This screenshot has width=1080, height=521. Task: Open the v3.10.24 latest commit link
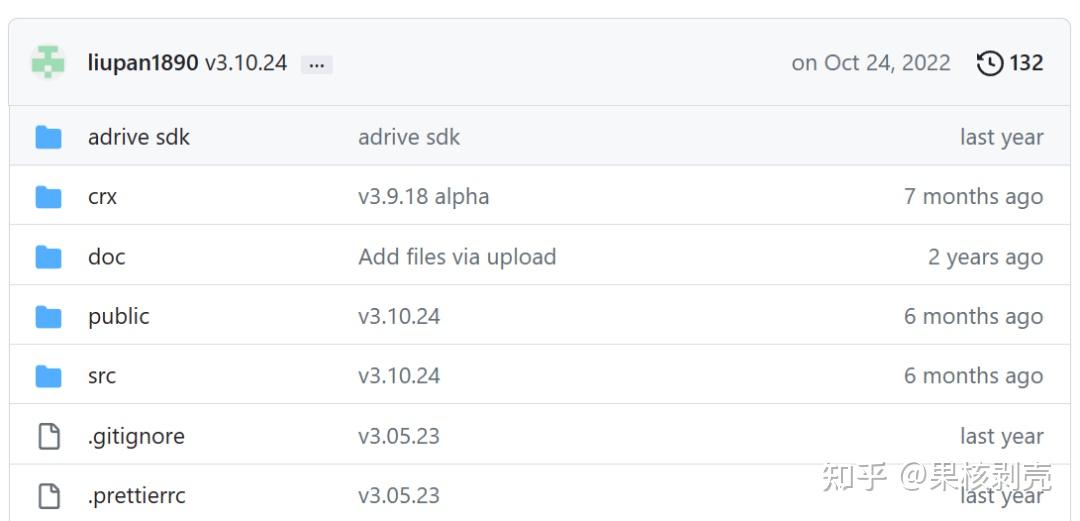point(246,63)
